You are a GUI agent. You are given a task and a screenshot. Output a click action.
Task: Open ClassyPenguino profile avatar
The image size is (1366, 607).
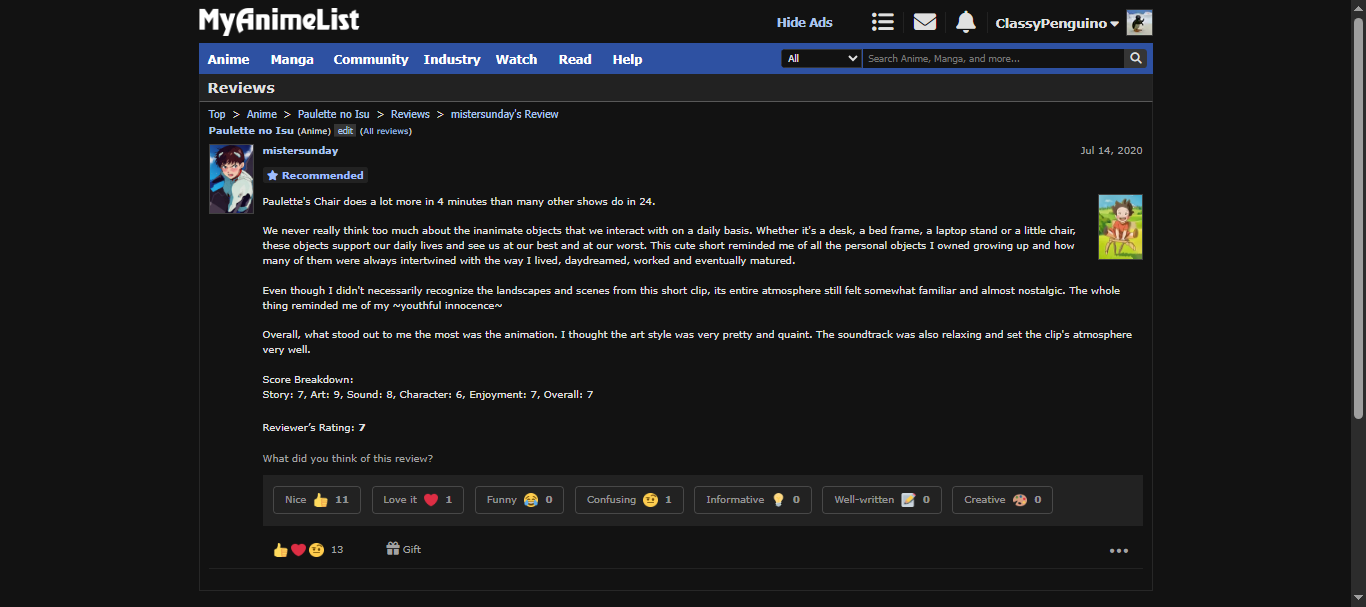1139,23
